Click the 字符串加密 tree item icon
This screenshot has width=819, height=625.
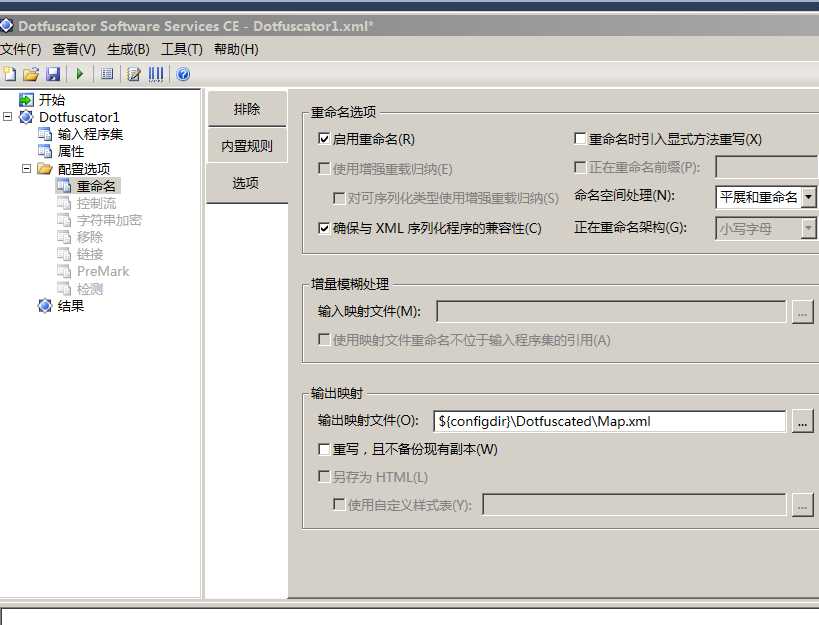pos(64,220)
